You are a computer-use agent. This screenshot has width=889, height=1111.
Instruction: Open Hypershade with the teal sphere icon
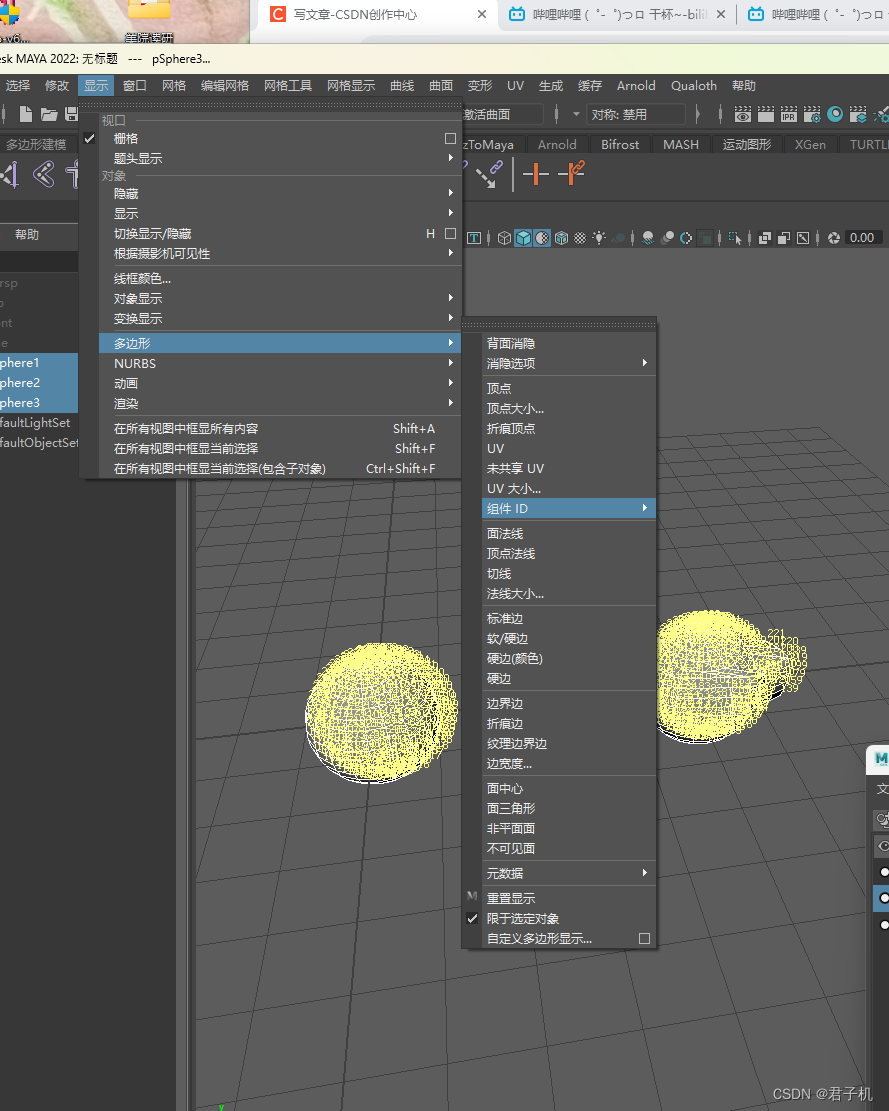coord(835,114)
